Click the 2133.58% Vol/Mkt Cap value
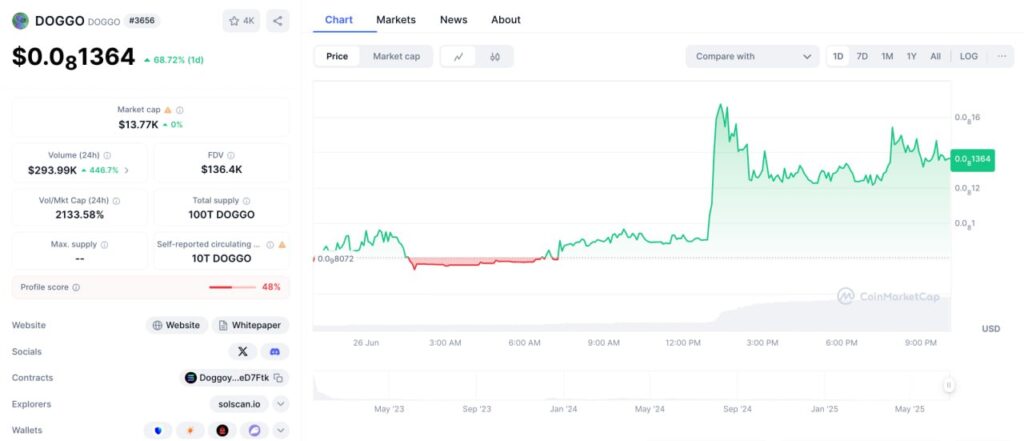This screenshot has height=441, width=1024. (x=80, y=214)
